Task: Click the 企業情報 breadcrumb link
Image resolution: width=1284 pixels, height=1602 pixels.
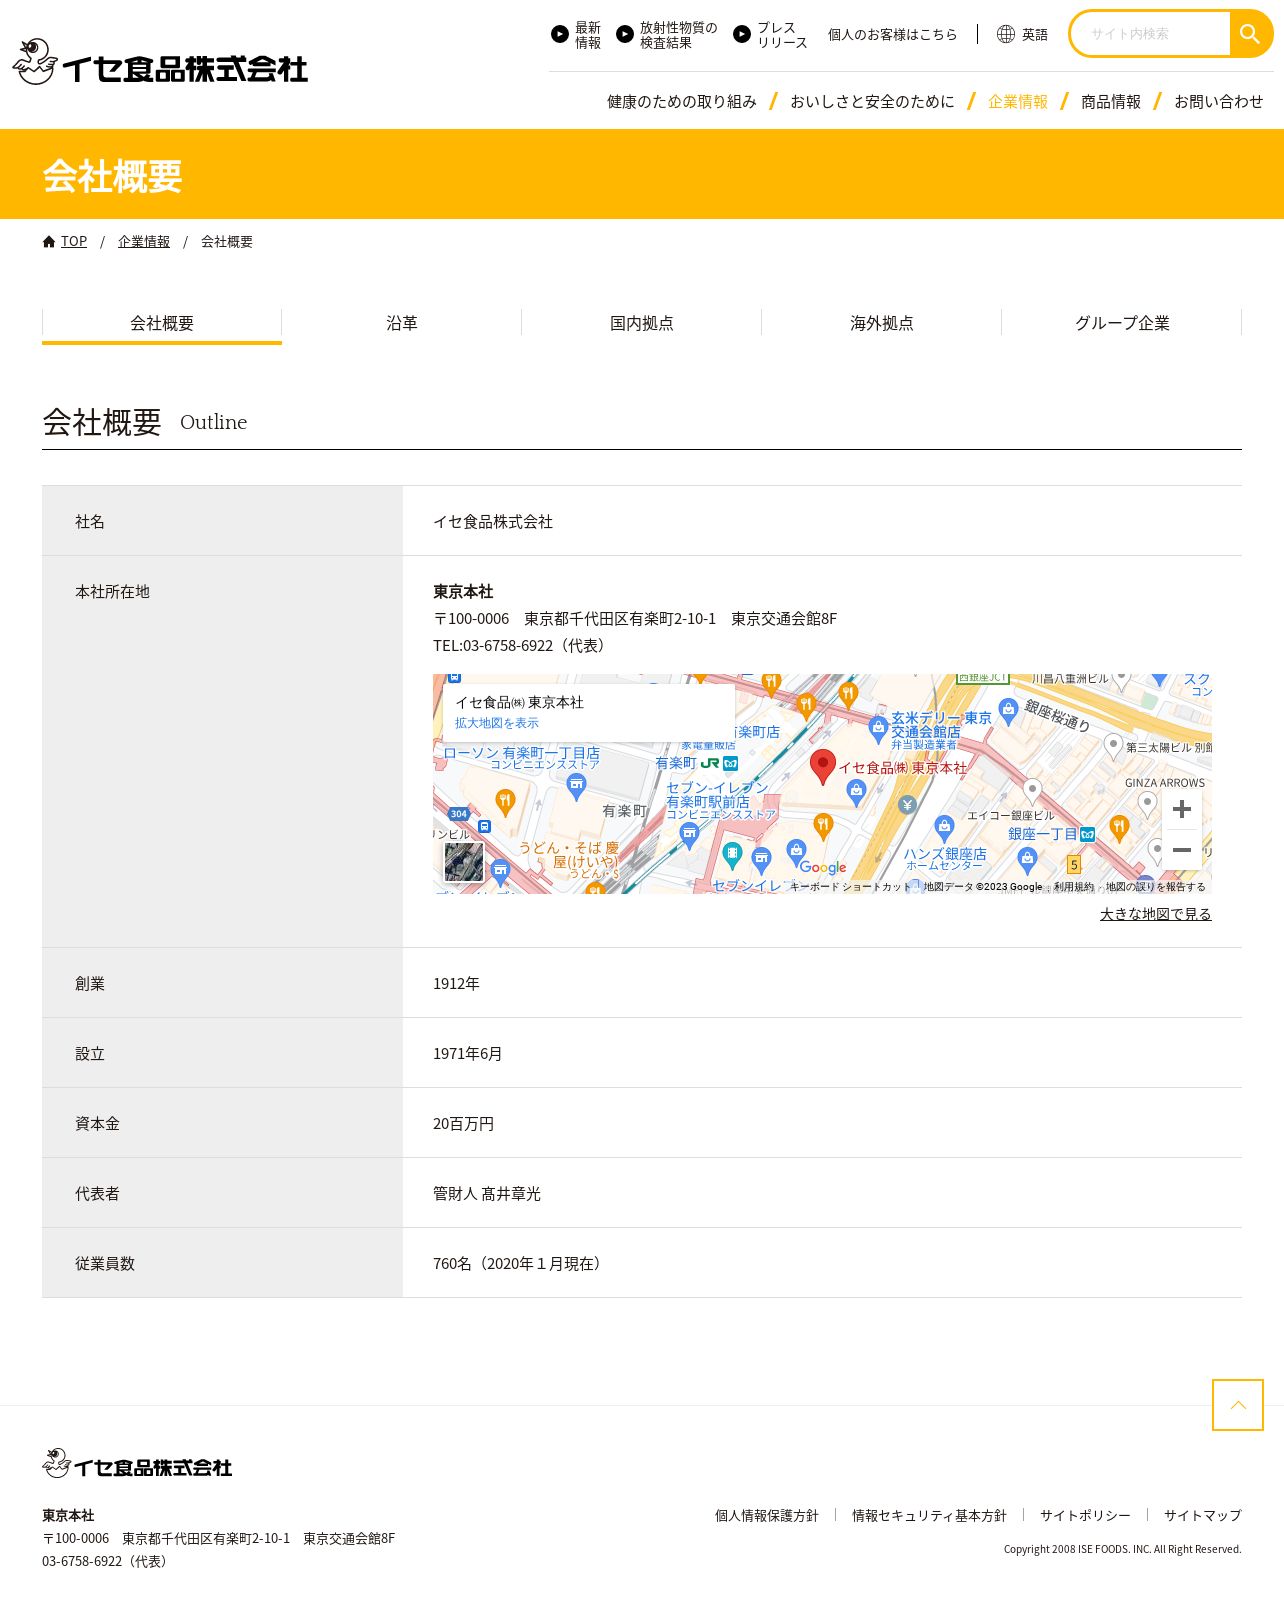Action: tap(144, 241)
